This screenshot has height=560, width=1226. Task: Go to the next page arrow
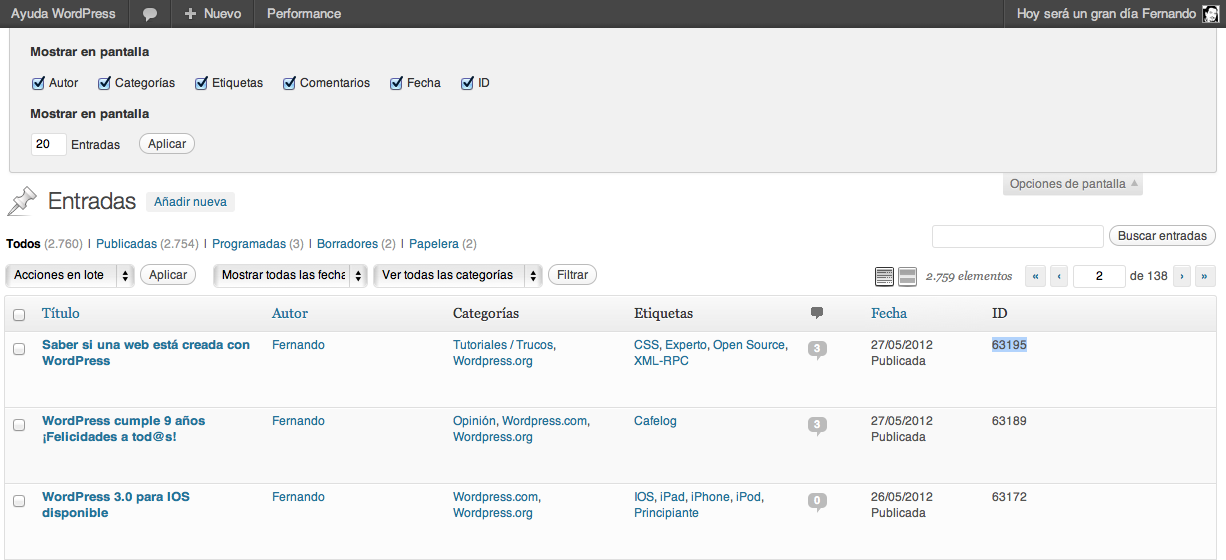[1182, 276]
